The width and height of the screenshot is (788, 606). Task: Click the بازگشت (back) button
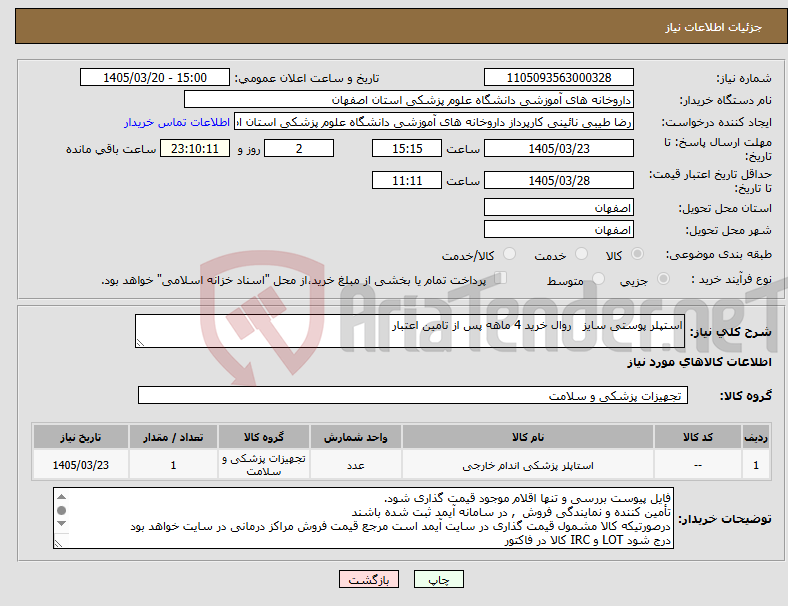pyautogui.click(x=368, y=579)
